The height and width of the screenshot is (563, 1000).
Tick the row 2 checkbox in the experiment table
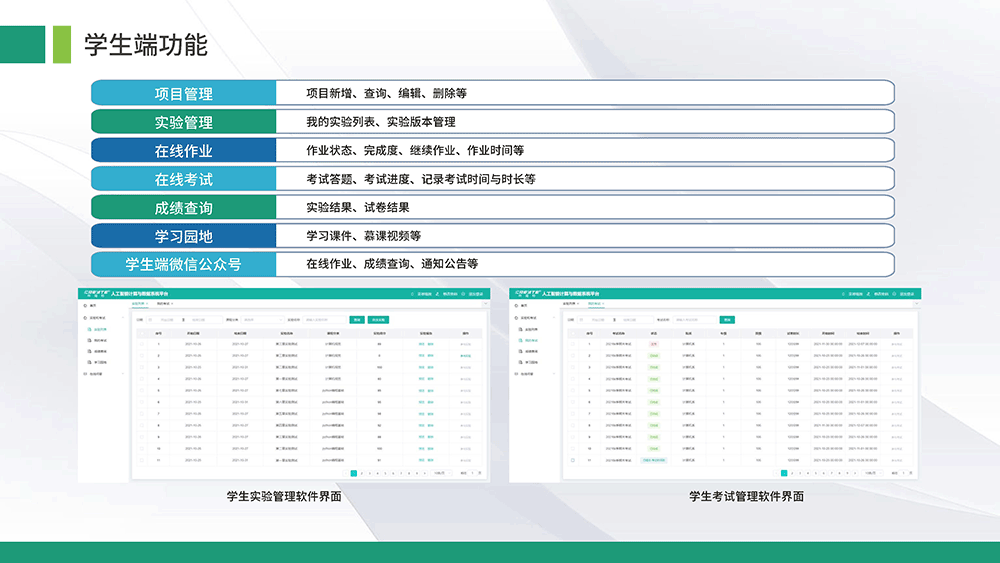[x=142, y=355]
